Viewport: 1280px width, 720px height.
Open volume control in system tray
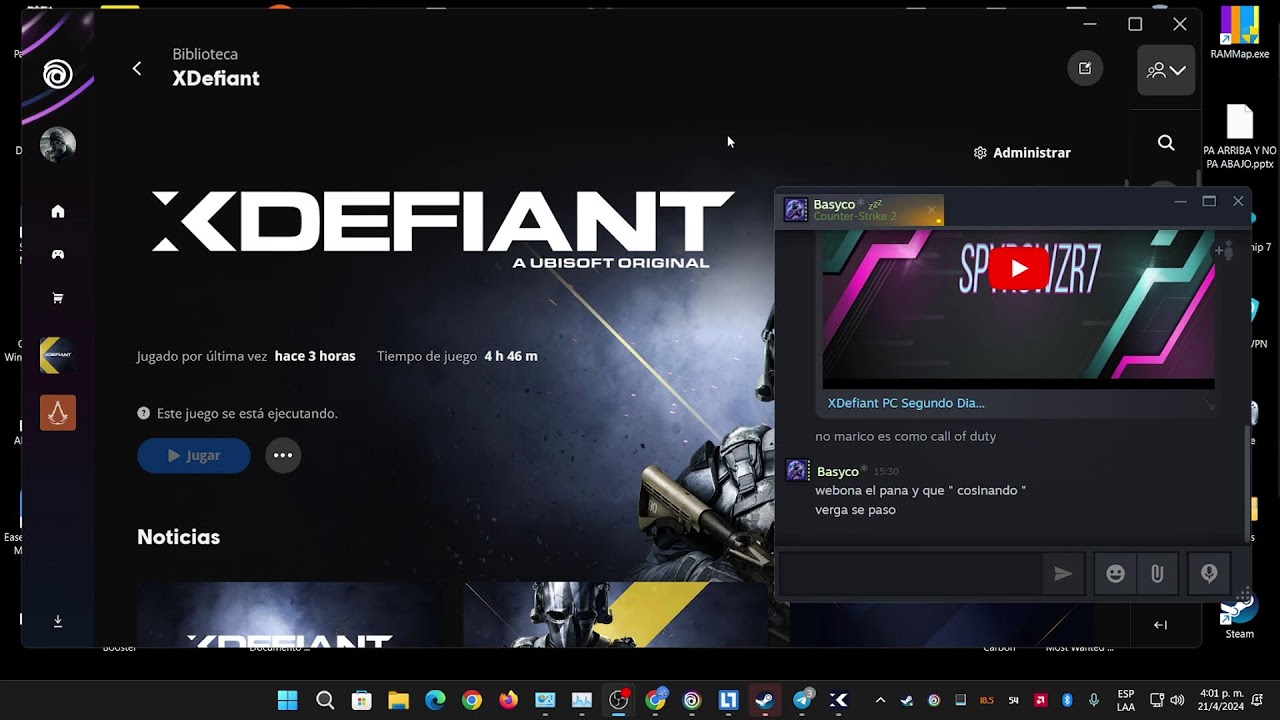tap(1177, 700)
